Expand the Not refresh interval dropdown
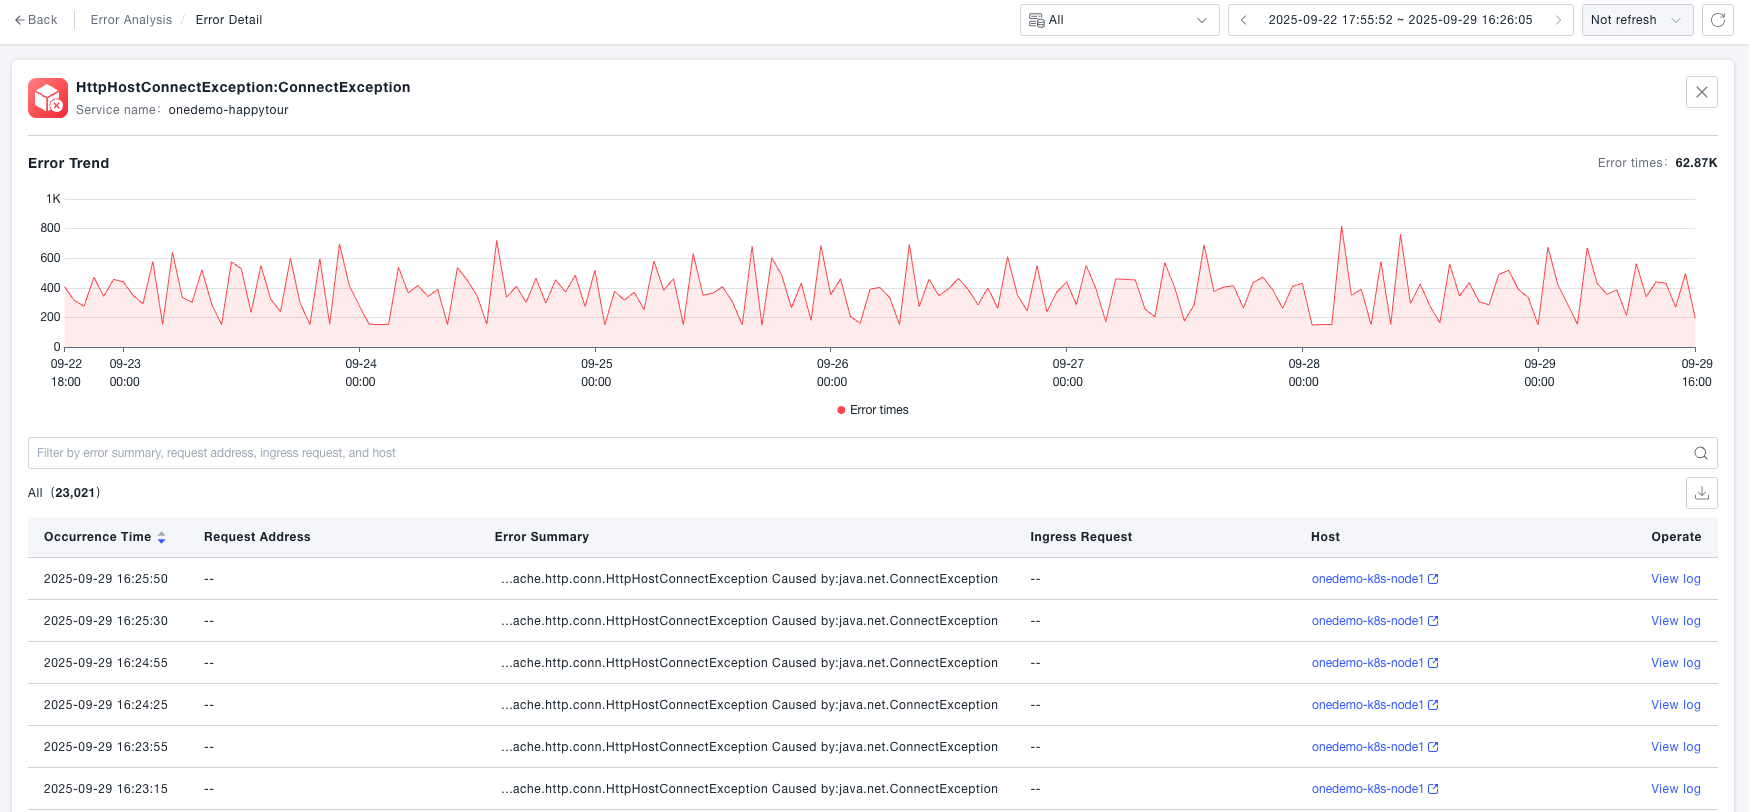1749x812 pixels. coord(1636,20)
